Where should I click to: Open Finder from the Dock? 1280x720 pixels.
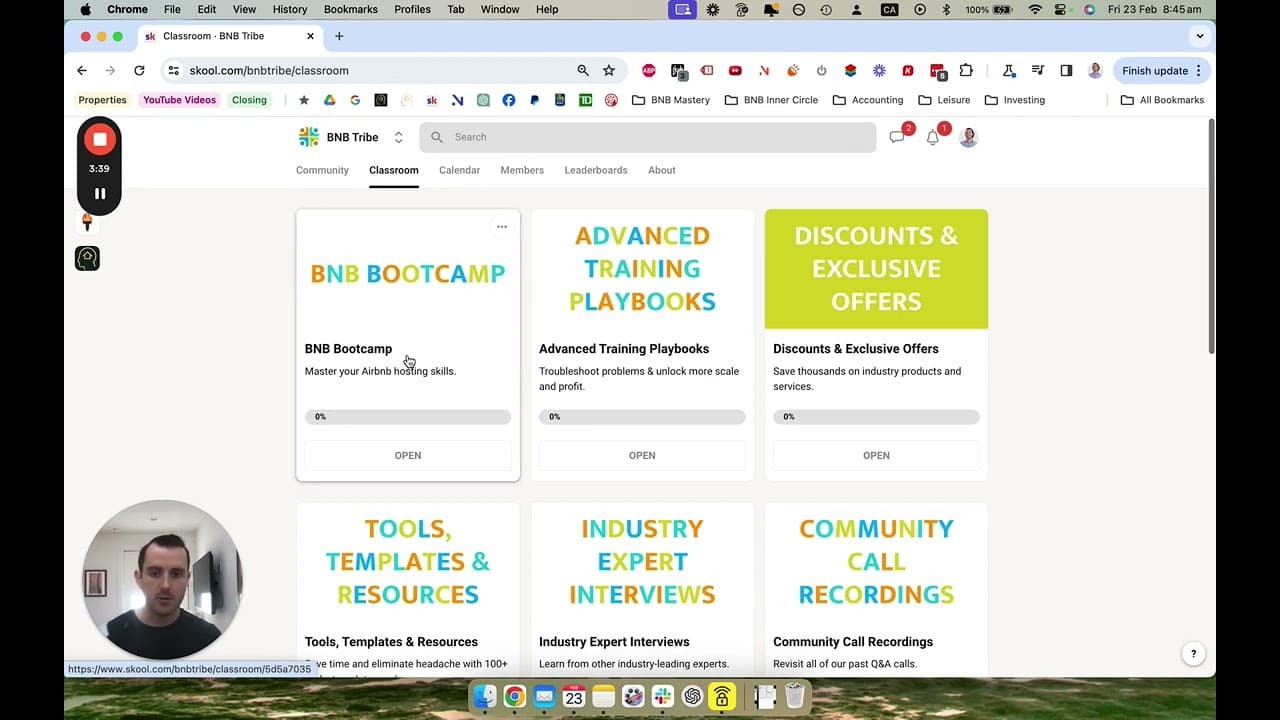485,696
